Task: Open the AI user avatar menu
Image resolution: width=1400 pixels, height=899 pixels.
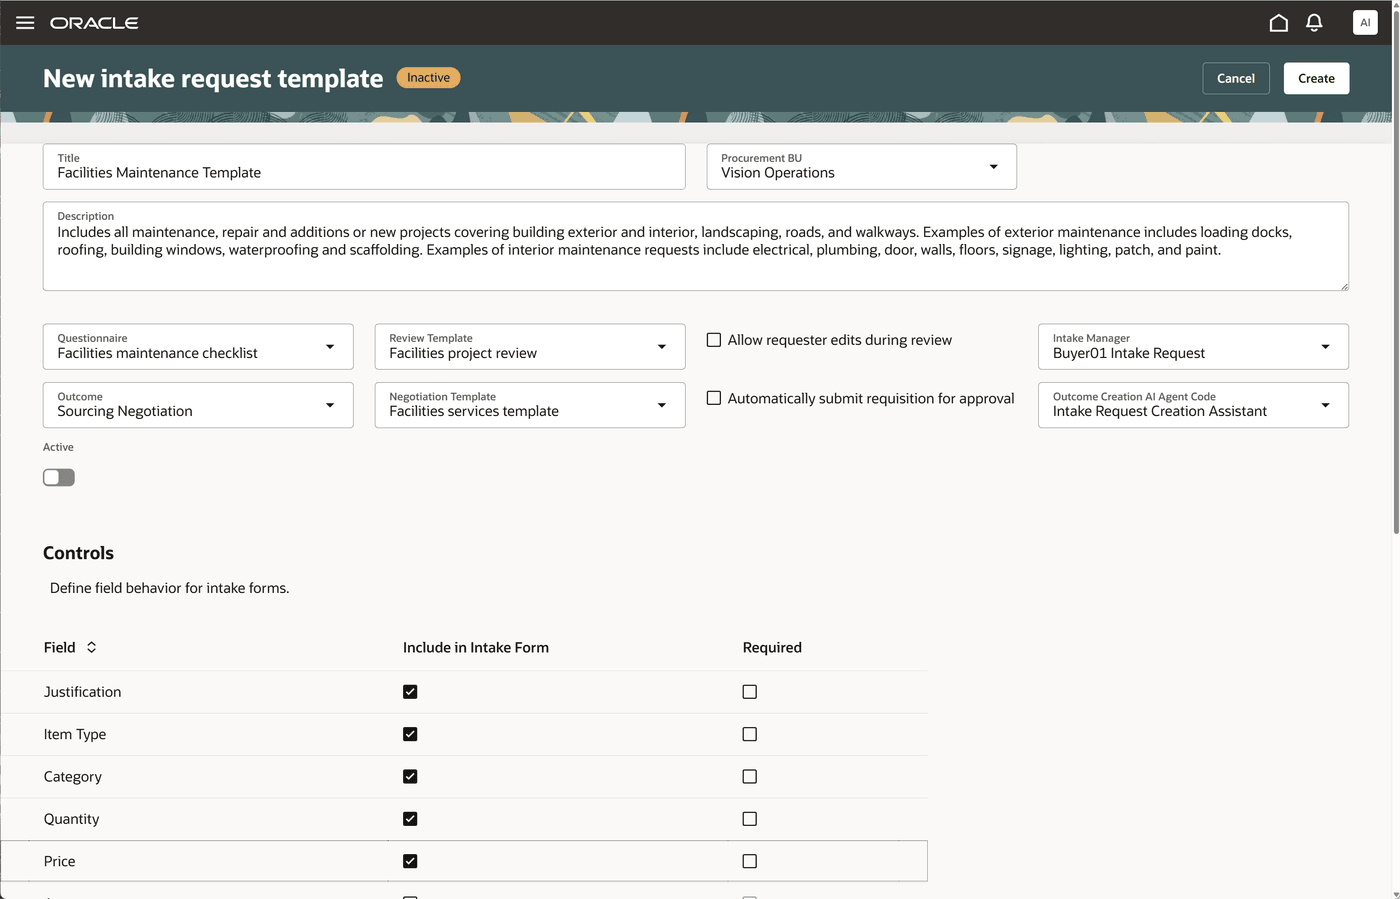Action: tap(1365, 22)
